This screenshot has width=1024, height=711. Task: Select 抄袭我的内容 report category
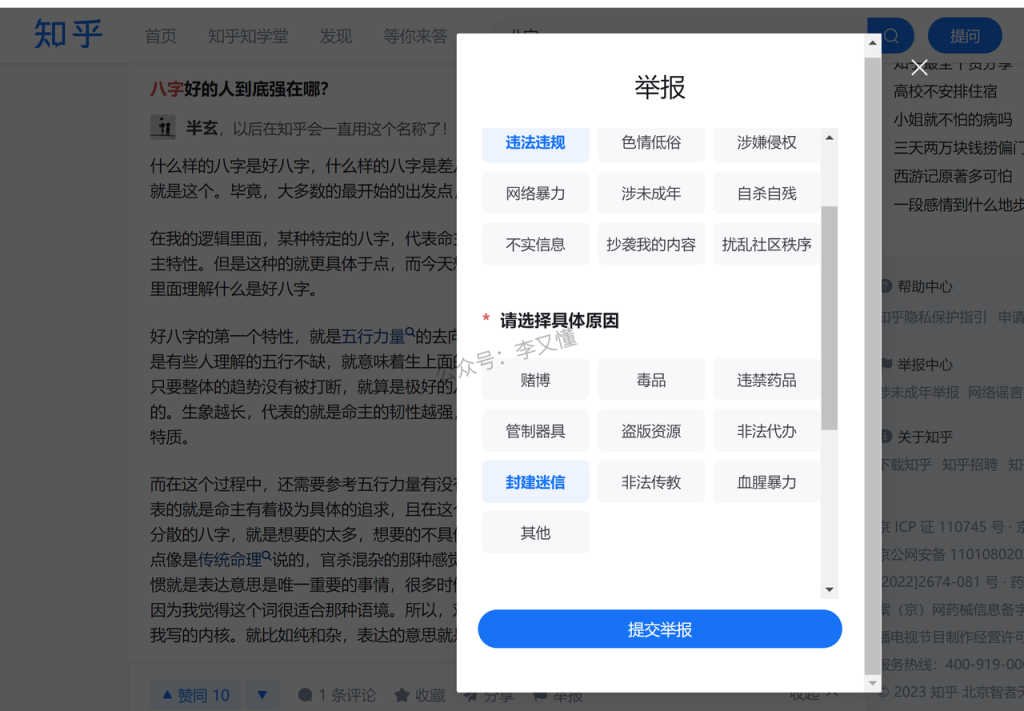[x=651, y=244]
